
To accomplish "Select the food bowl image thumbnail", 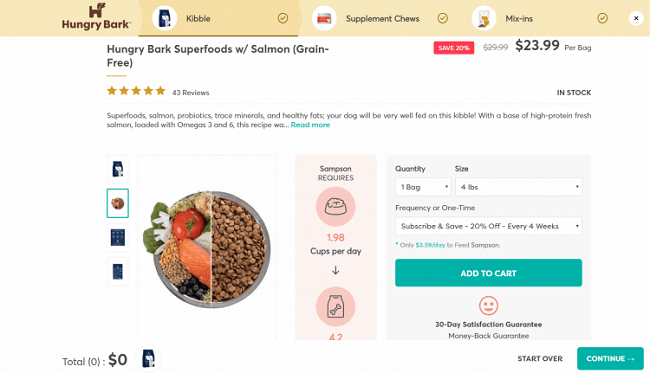I will pos(118,203).
